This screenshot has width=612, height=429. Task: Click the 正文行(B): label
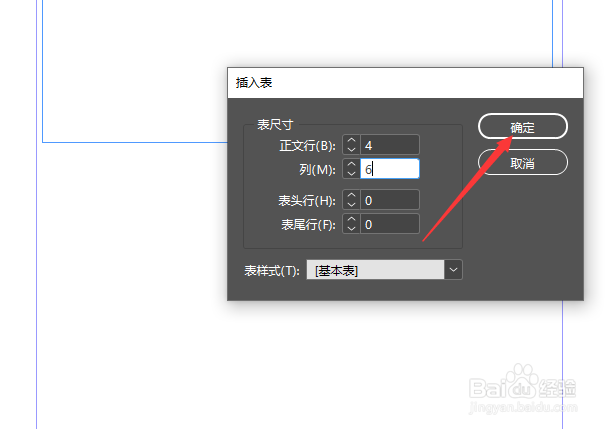click(308, 146)
